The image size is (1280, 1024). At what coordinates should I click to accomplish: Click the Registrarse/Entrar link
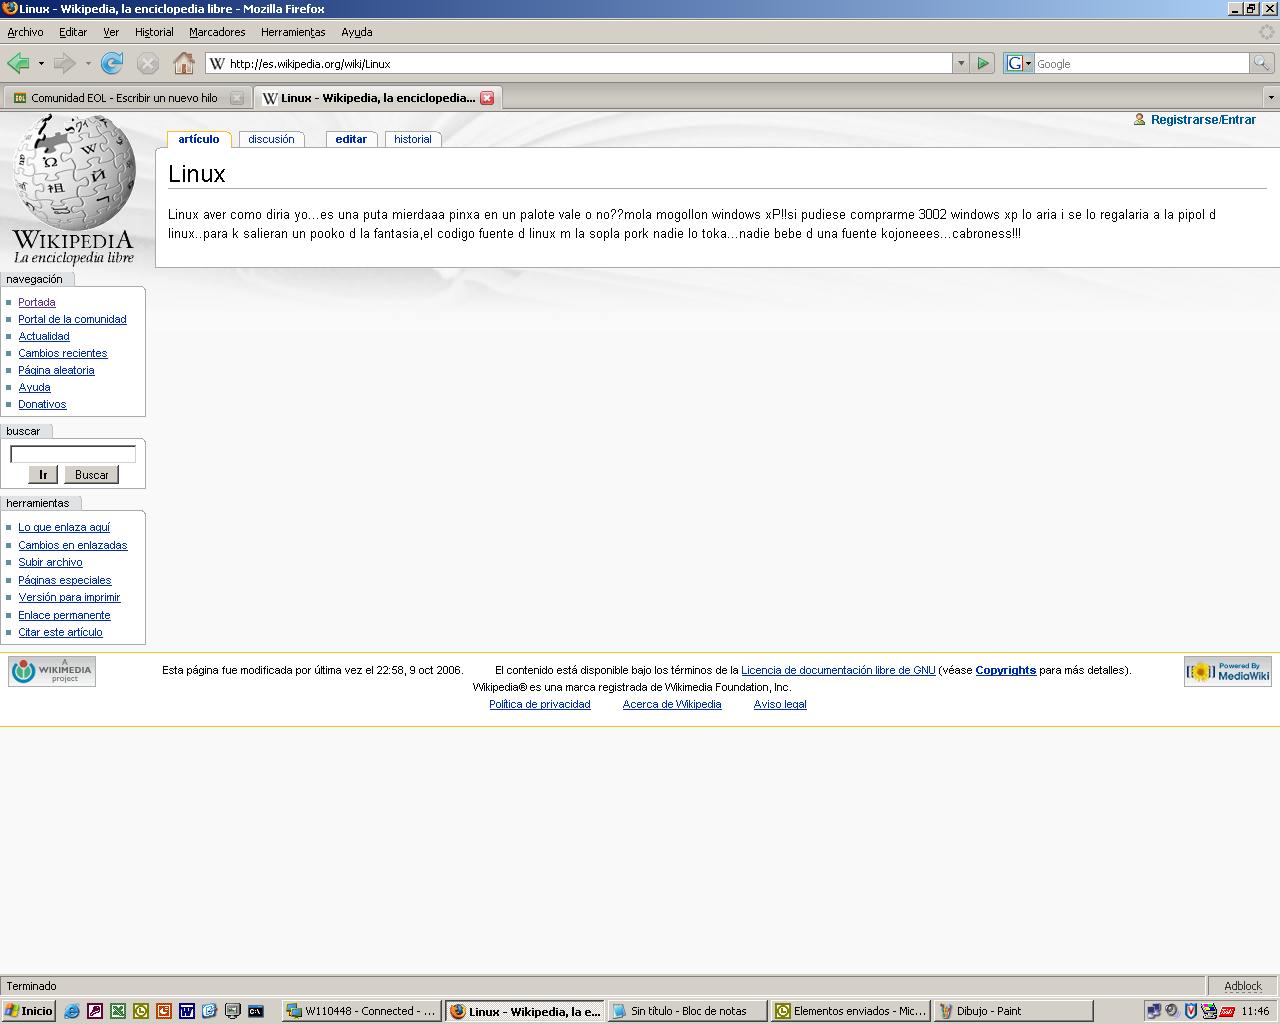point(1203,119)
